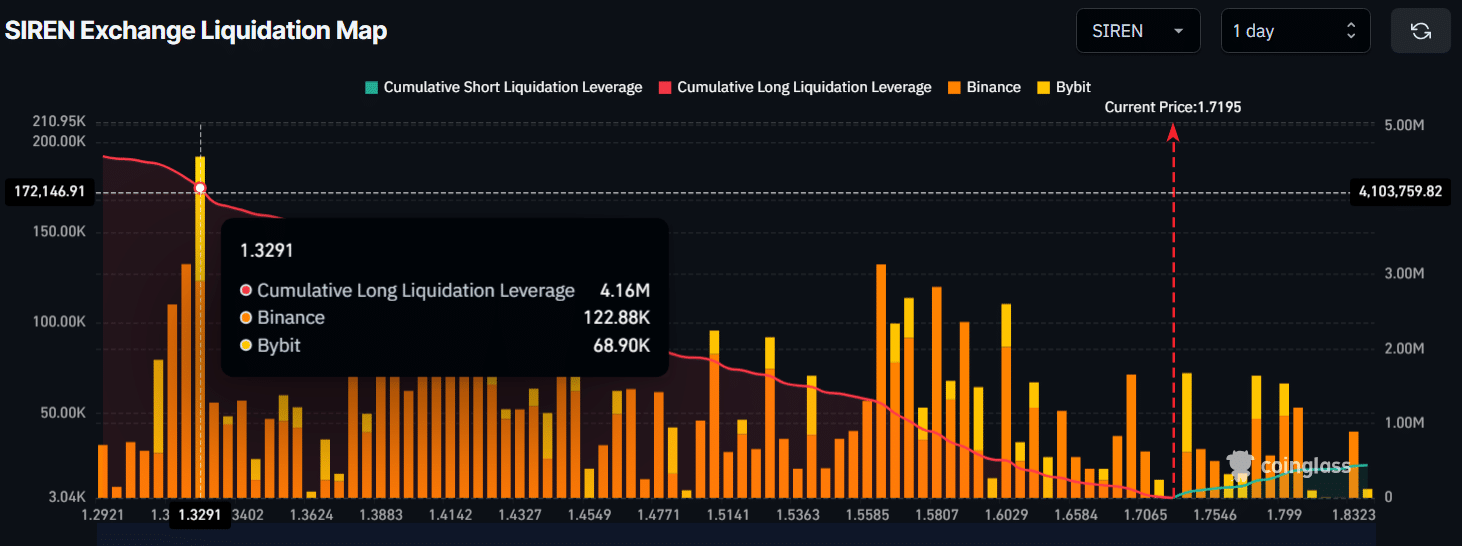
Task: Toggle Cumulative Short Liquidation Leverage legend series
Action: pos(503,87)
